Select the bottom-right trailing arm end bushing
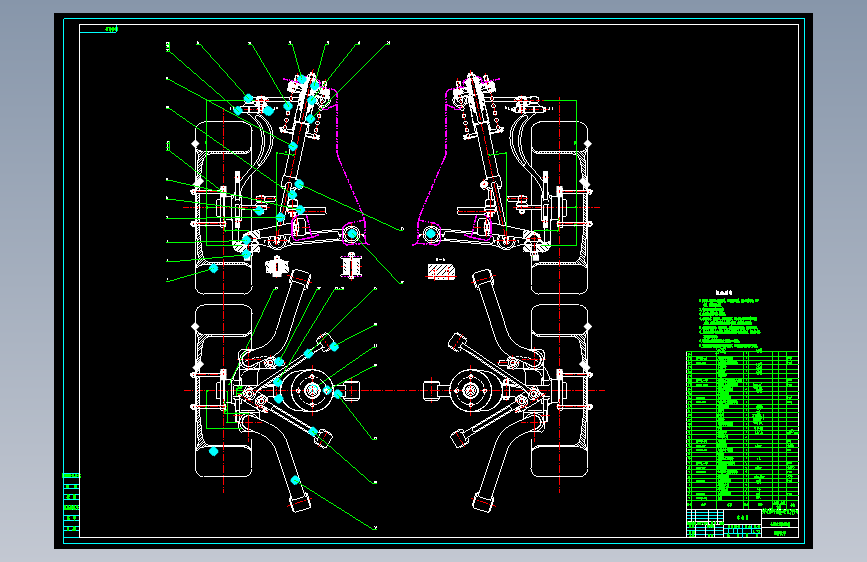Image resolution: width=867 pixels, height=562 pixels. pos(483,503)
